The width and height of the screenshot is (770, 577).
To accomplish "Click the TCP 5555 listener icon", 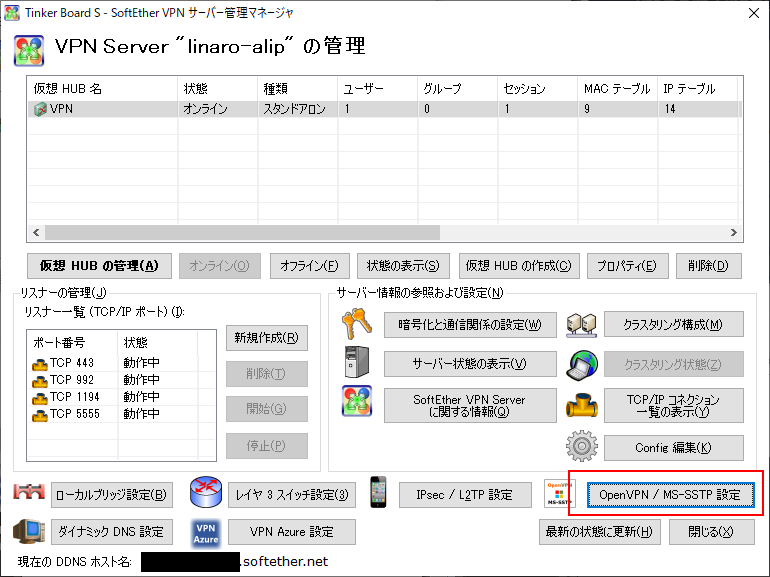I will click(x=40, y=415).
